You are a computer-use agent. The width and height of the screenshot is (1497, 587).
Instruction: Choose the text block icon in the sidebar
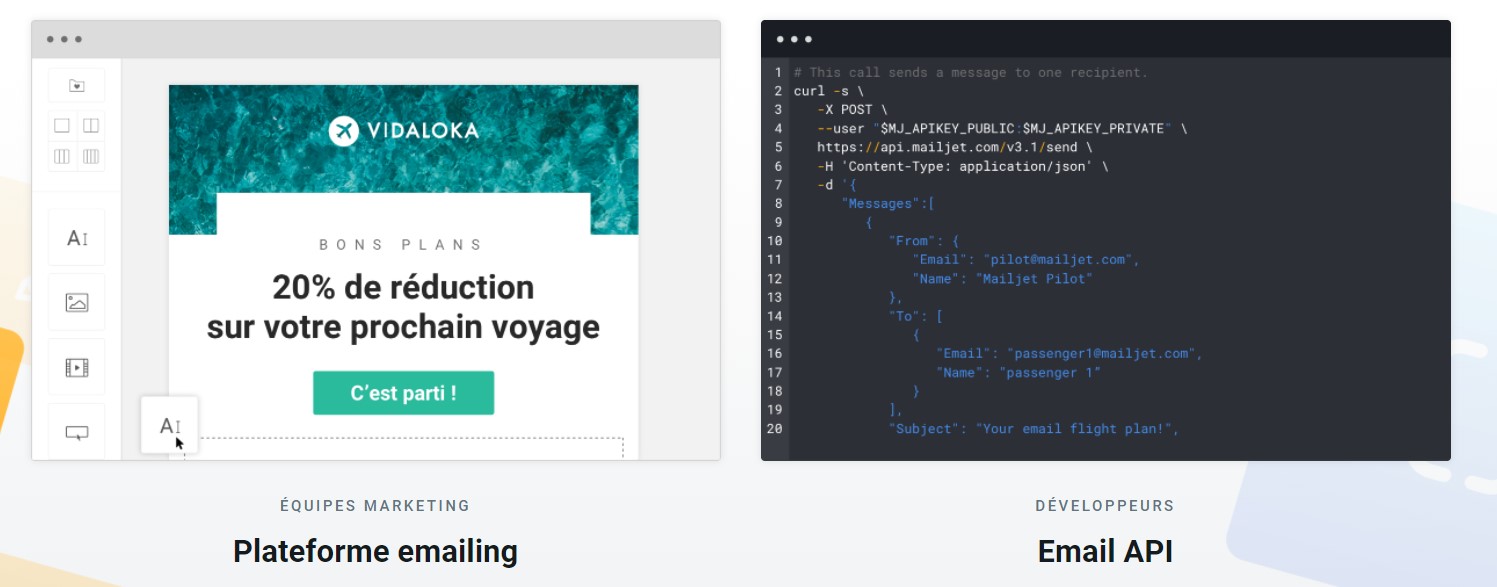[77, 238]
